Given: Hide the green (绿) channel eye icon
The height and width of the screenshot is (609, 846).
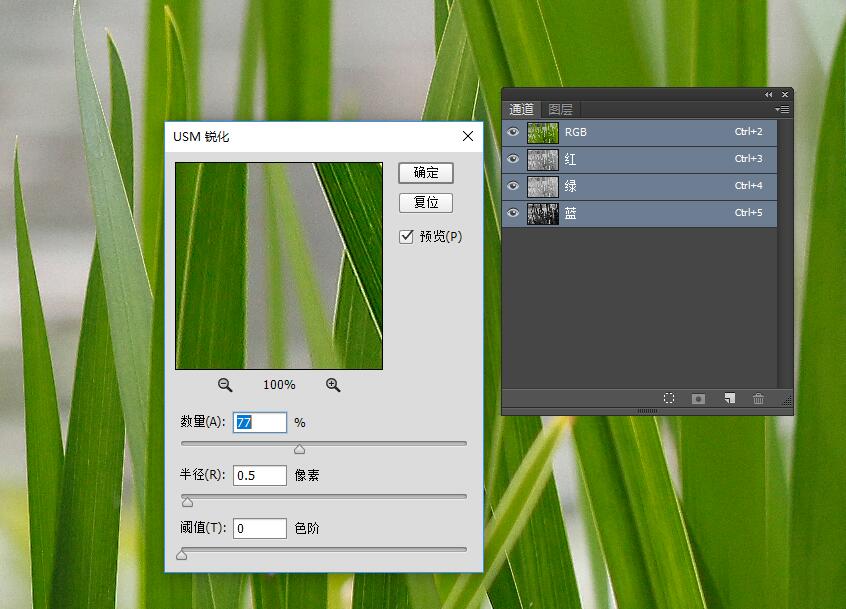Looking at the screenshot, I should (513, 186).
